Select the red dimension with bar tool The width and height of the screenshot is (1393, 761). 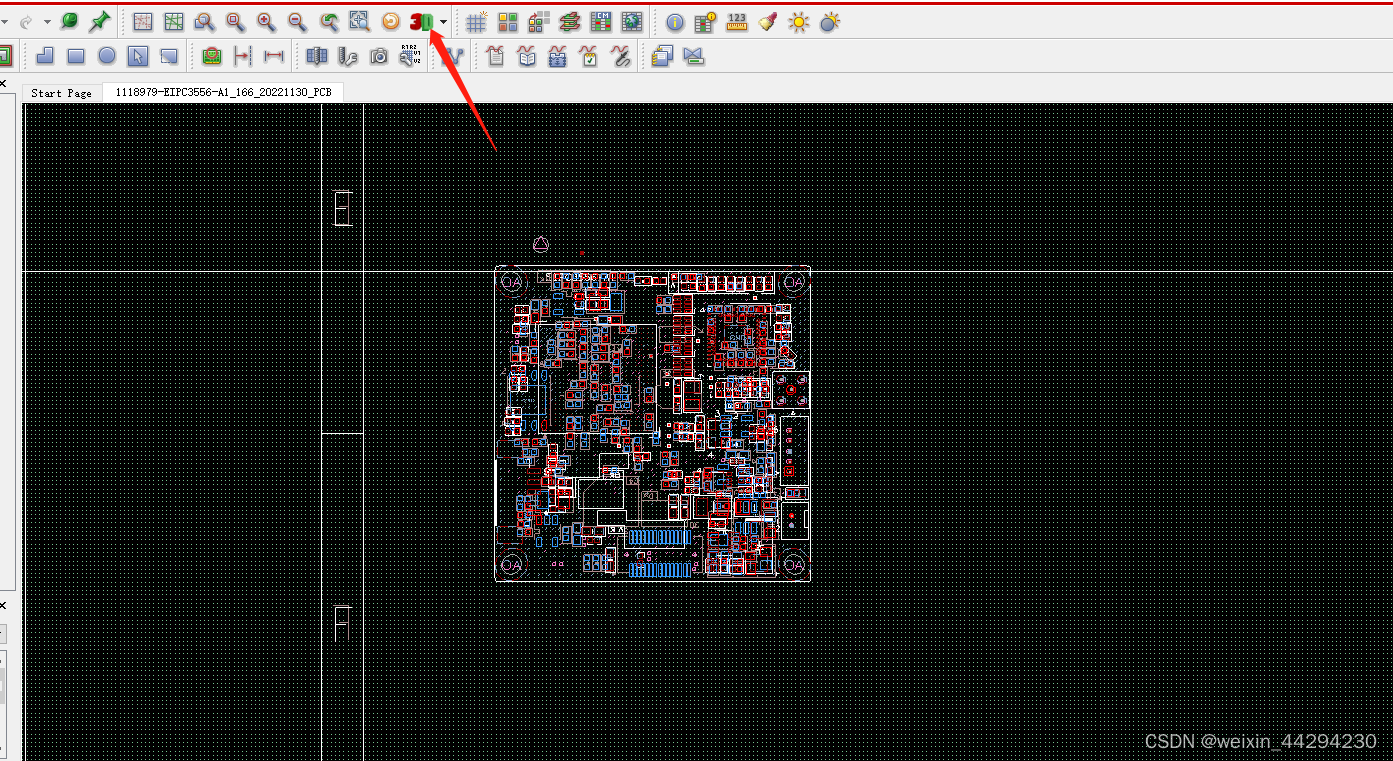pos(242,56)
